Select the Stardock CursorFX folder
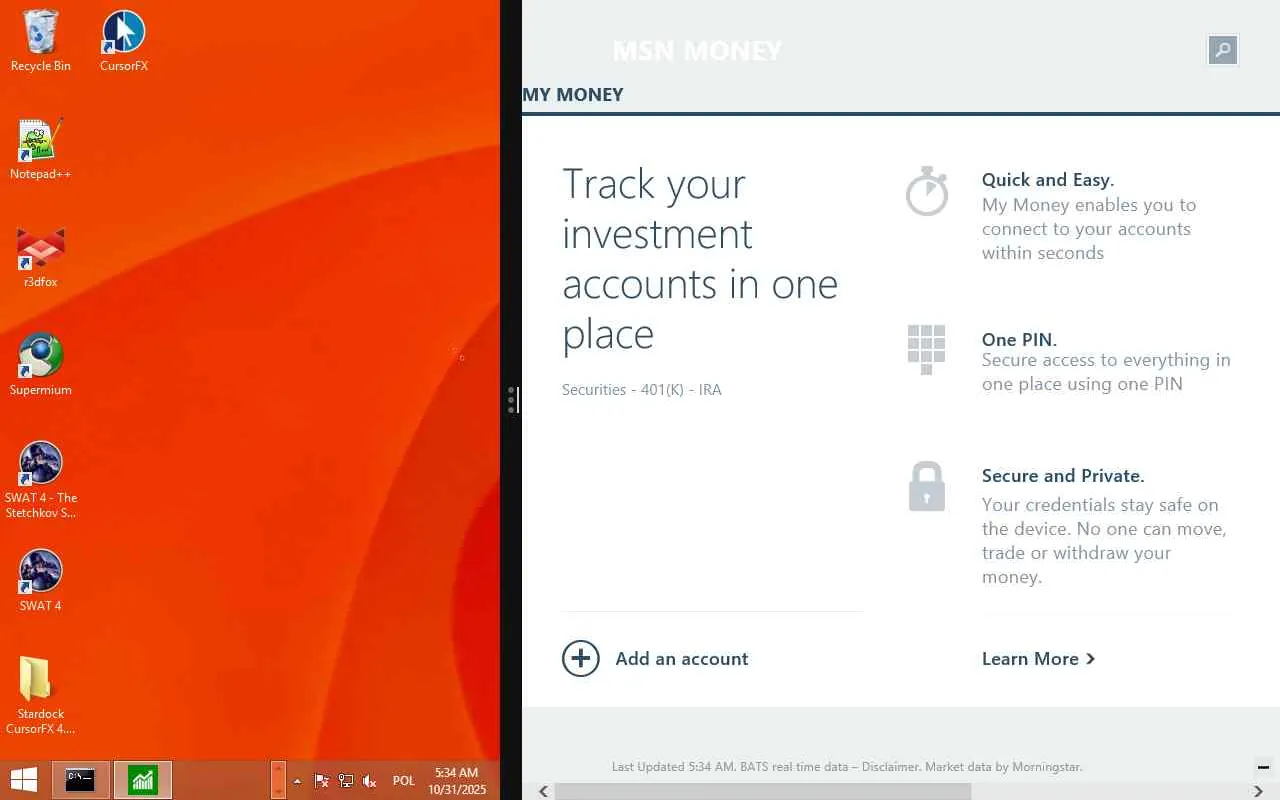The image size is (1280, 800). (x=41, y=696)
